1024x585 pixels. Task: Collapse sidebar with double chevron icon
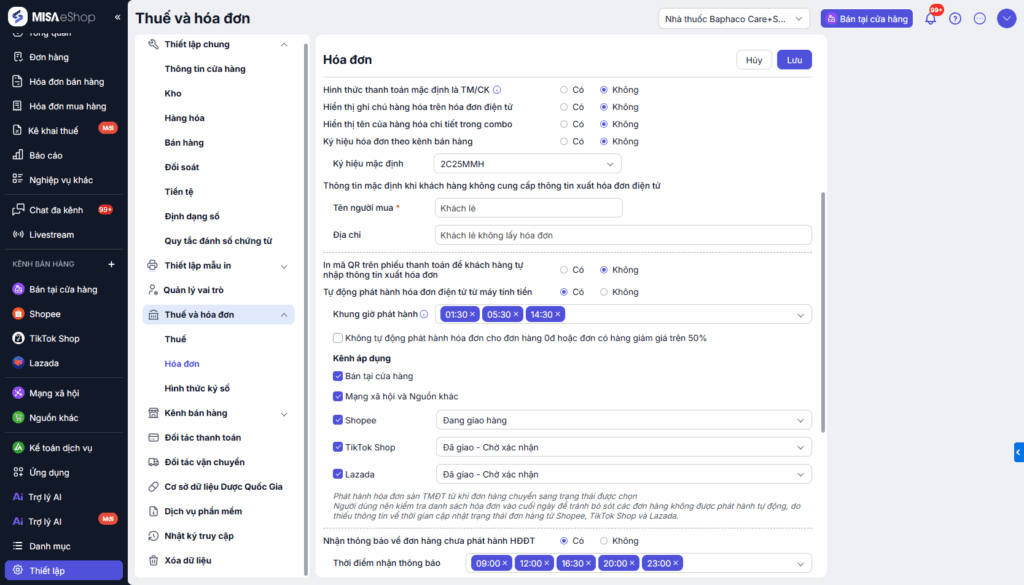(x=117, y=18)
